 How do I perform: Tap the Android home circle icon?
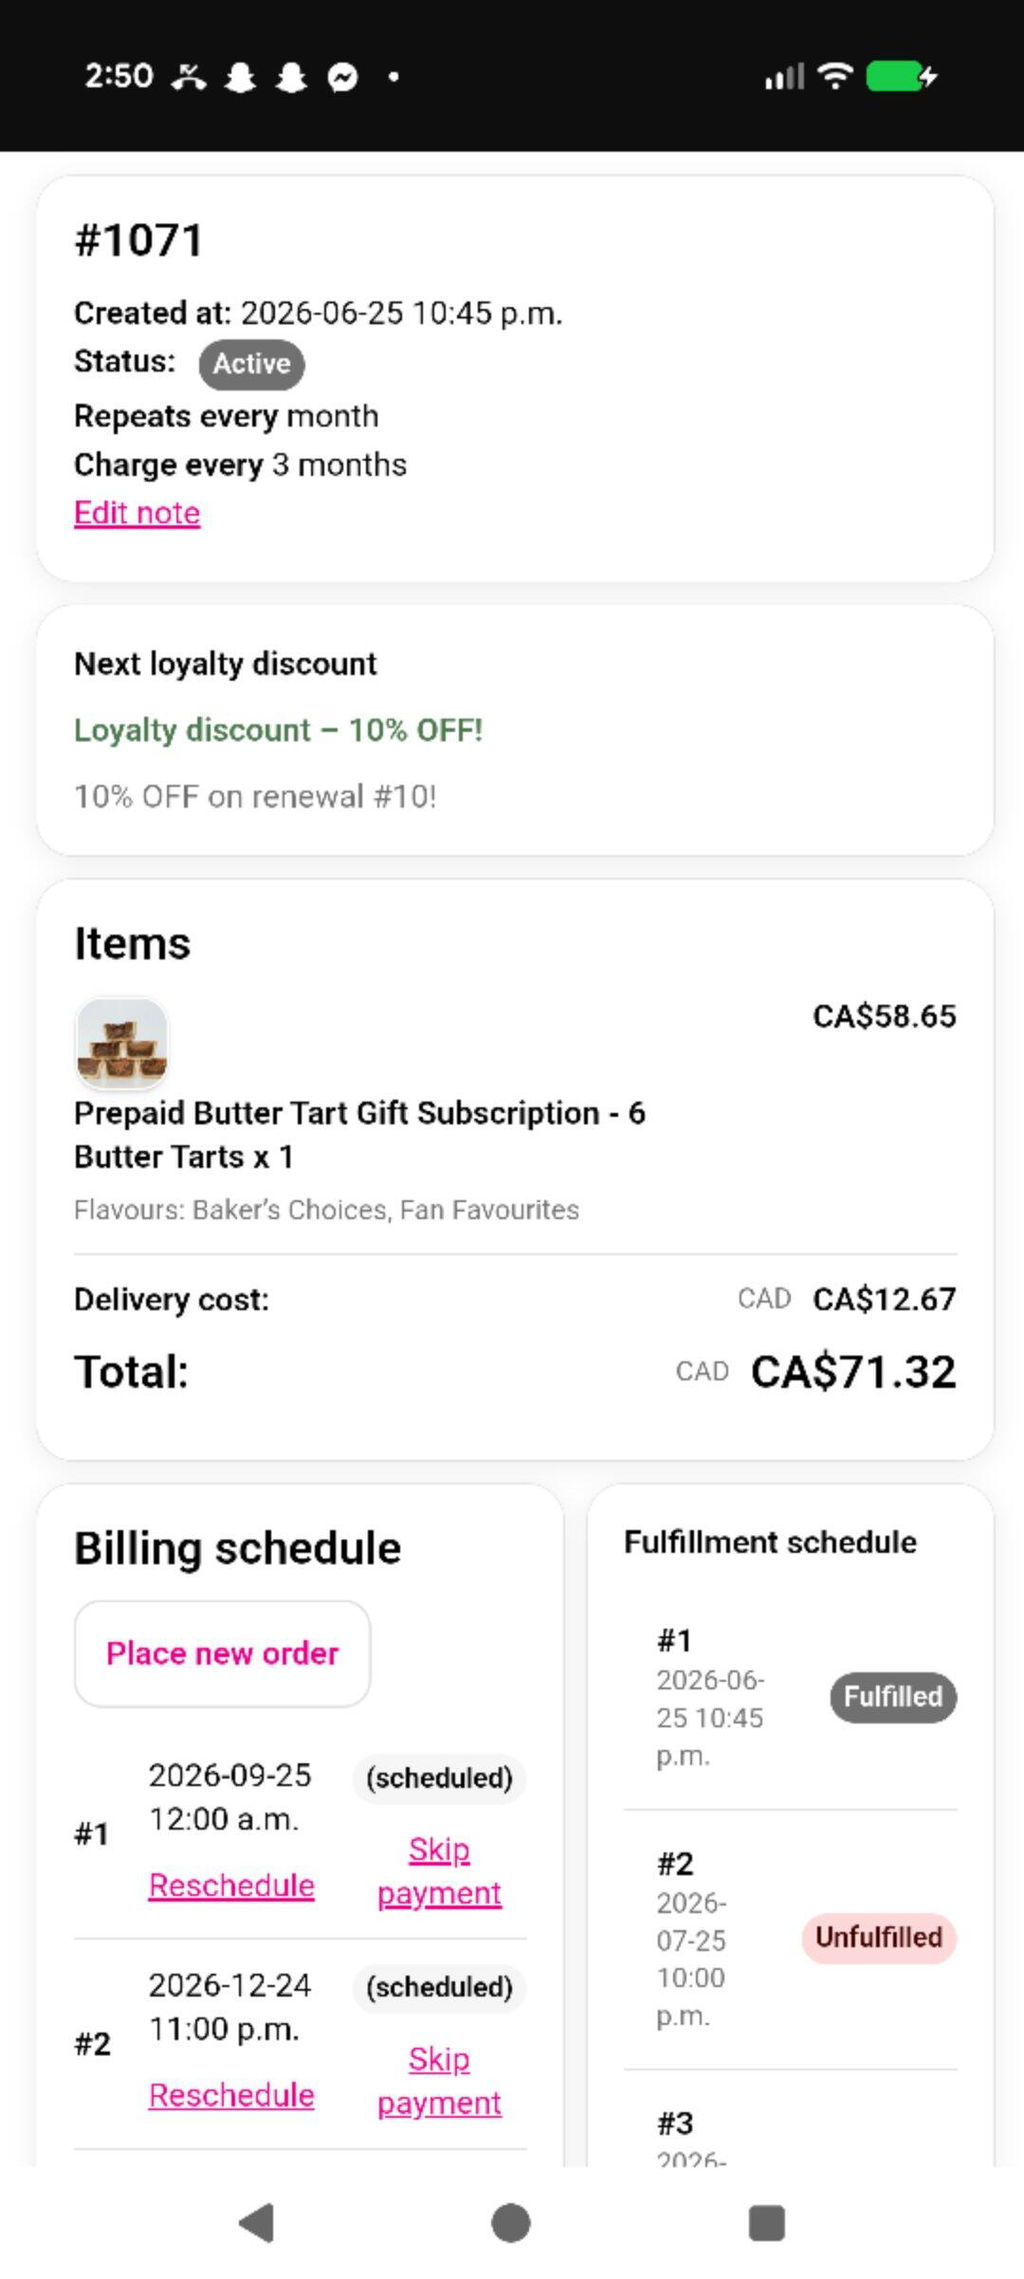511,2223
